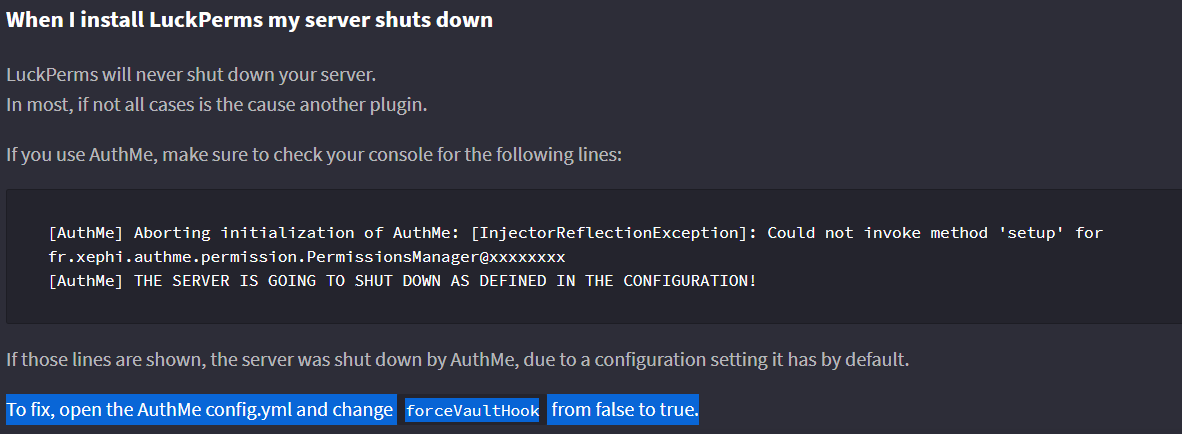The height and width of the screenshot is (434, 1182).
Task: Click the quoted 'setup' method name
Action: (1041, 233)
